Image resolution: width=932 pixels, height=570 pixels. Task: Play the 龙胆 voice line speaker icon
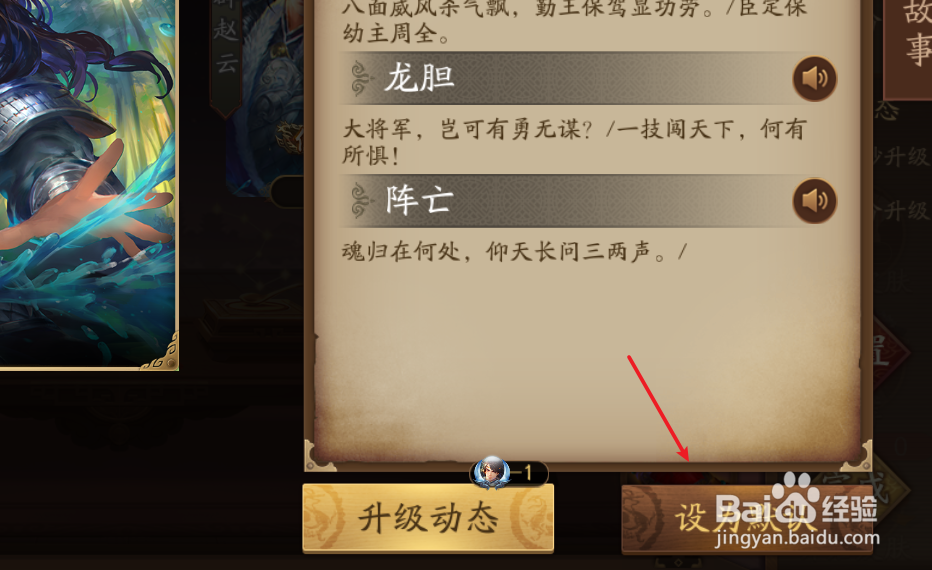click(x=814, y=78)
